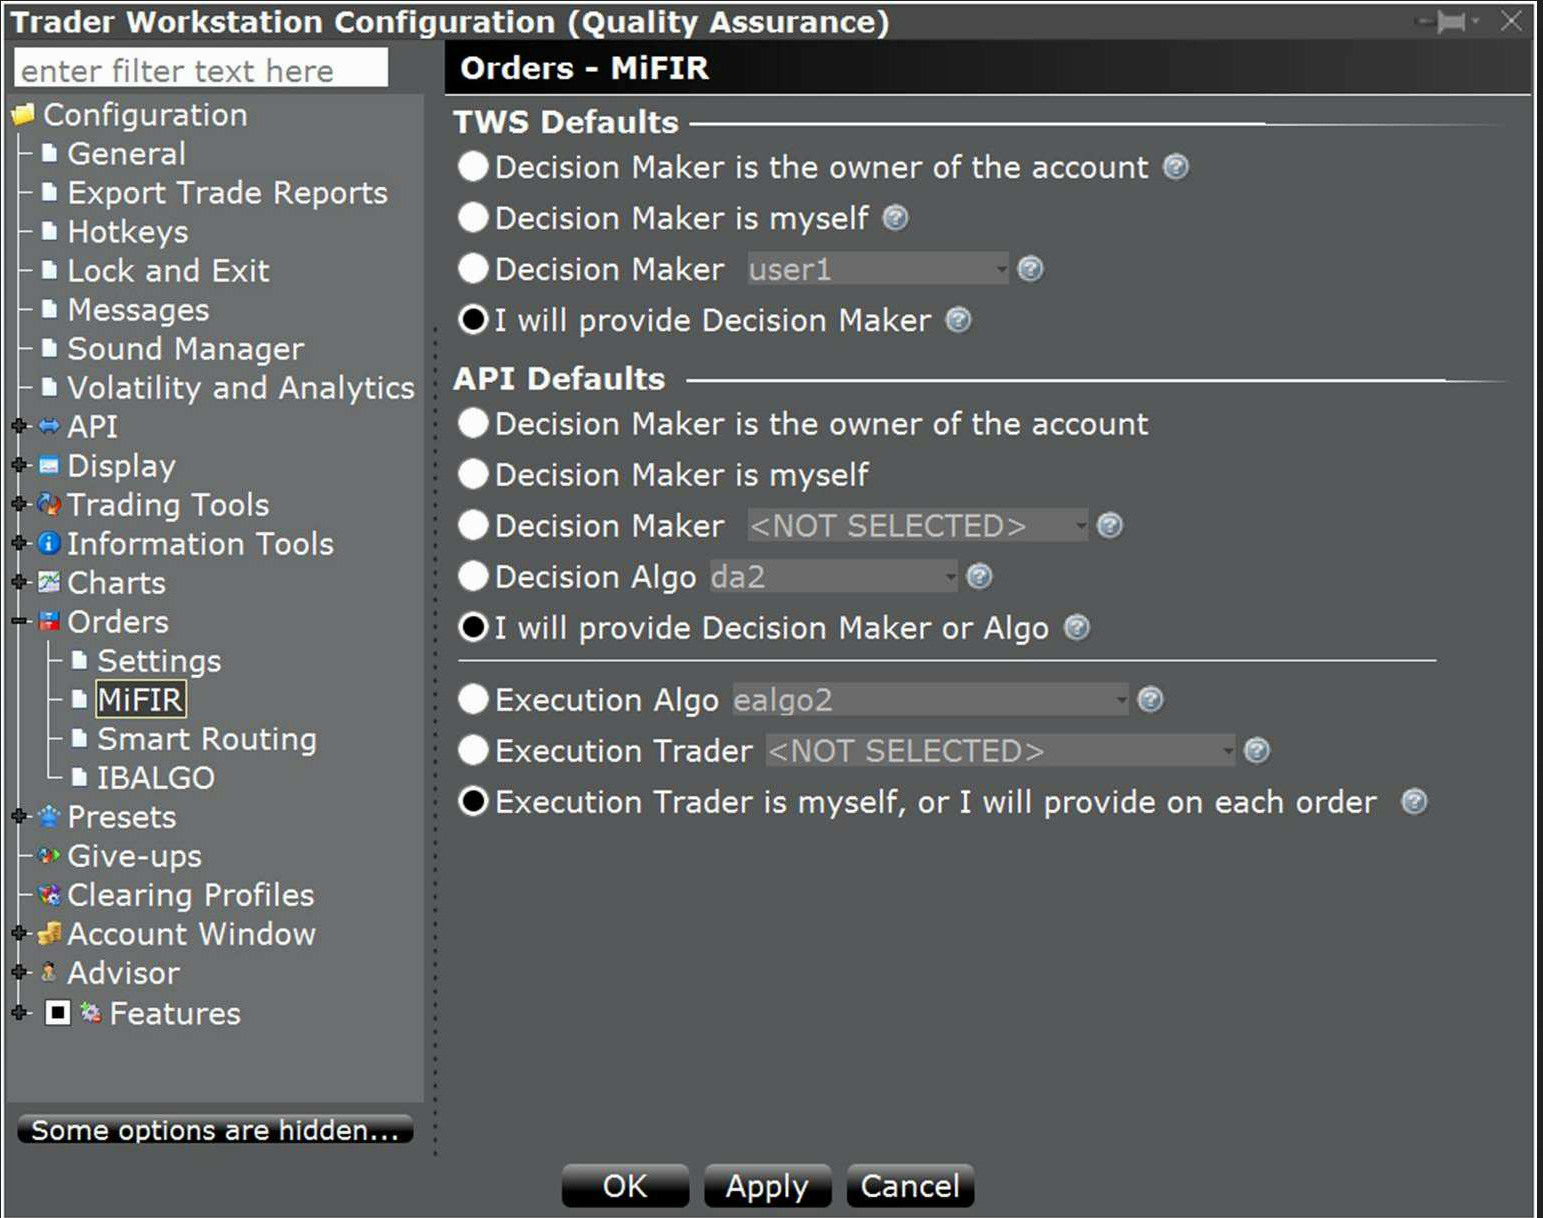Viewport: 1543px width, 1218px height.
Task: Select TWS 'Decision Maker' user1 radio button
Action: pos(473,269)
